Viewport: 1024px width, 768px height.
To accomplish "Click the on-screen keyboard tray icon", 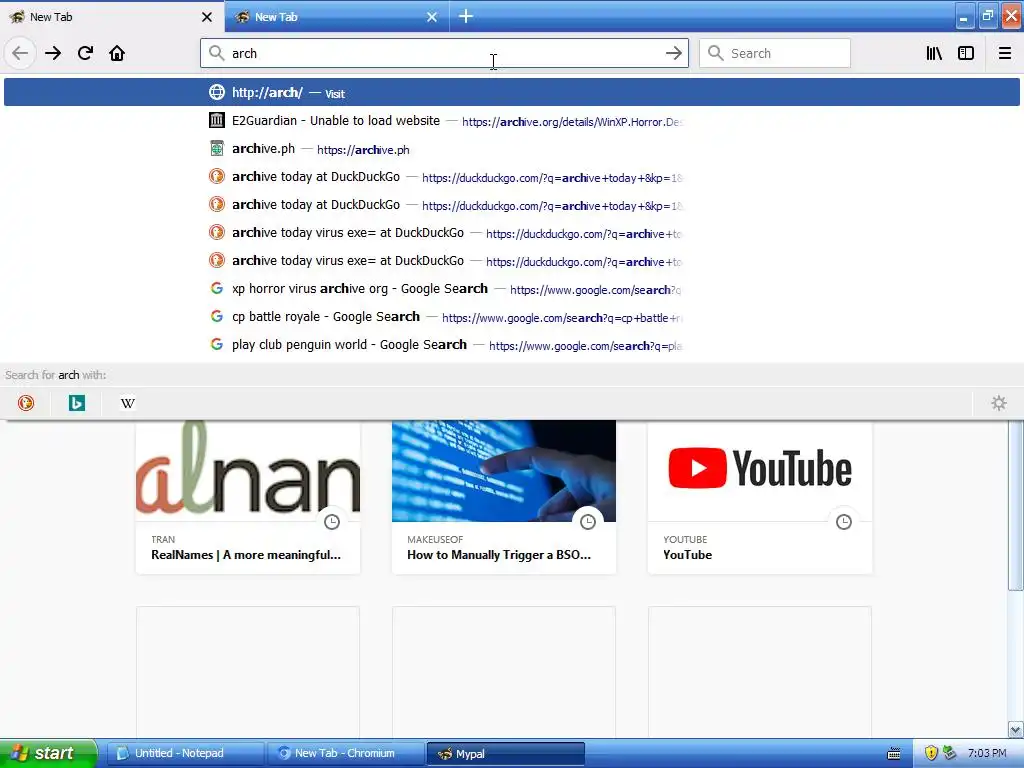I will pyautogui.click(x=894, y=753).
